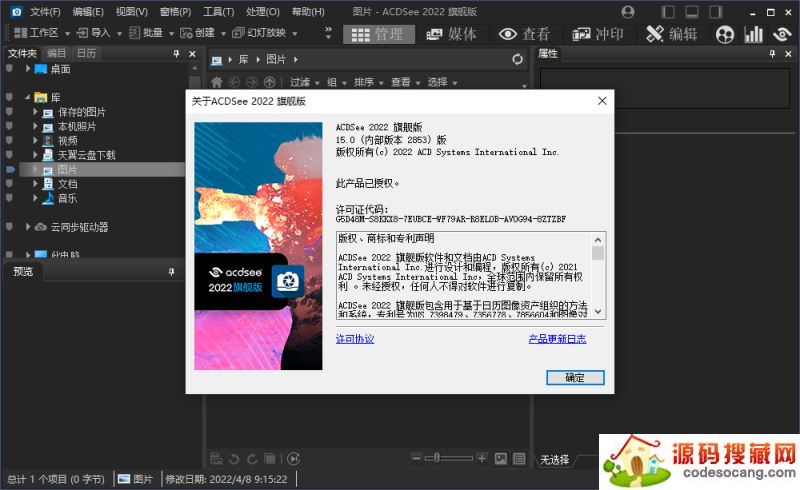
Task: Open the user account profile icon
Action: [x=628, y=12]
